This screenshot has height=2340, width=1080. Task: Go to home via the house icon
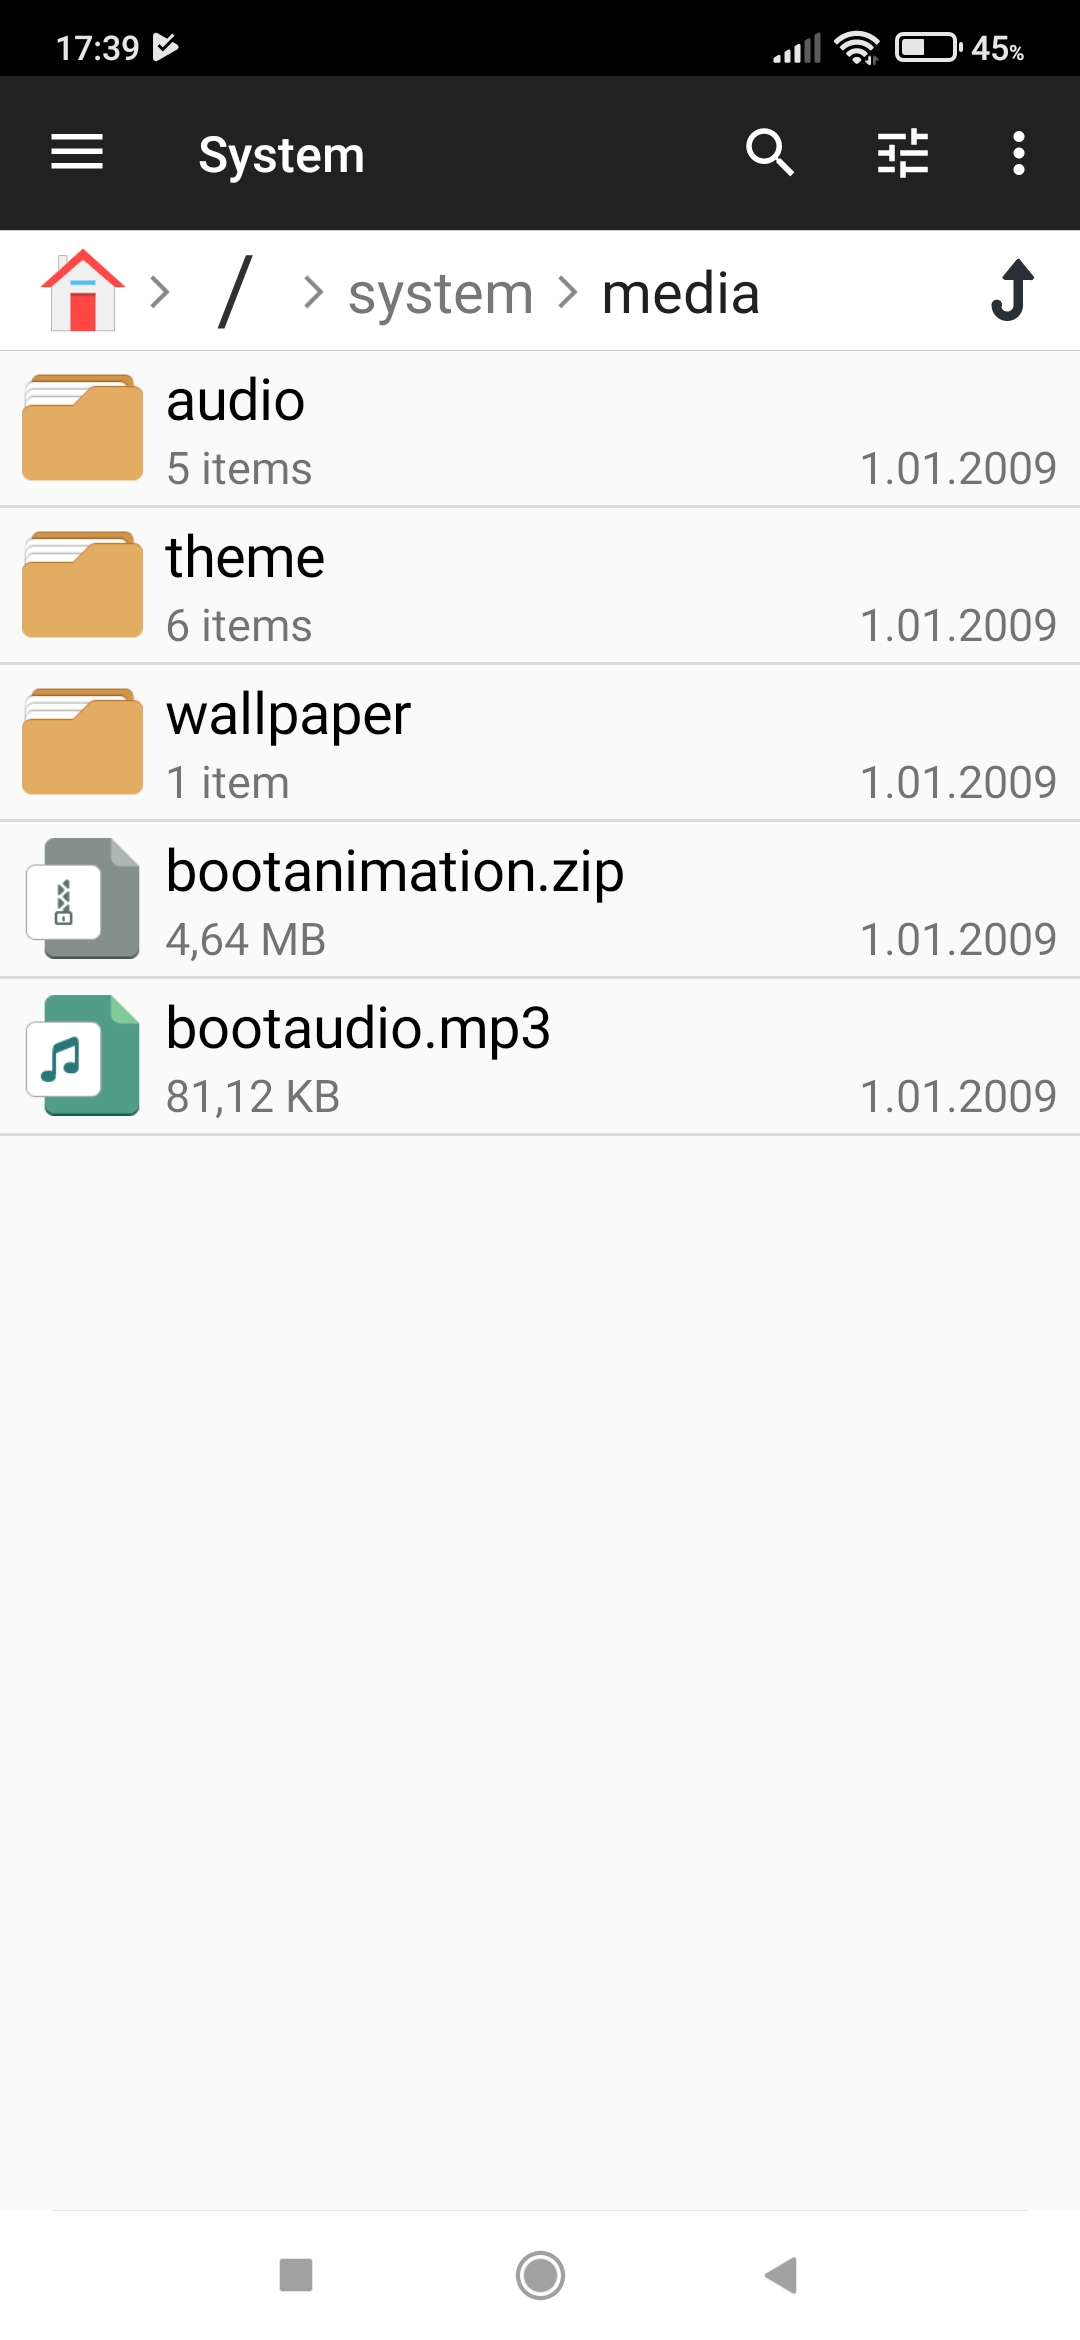pyautogui.click(x=83, y=291)
